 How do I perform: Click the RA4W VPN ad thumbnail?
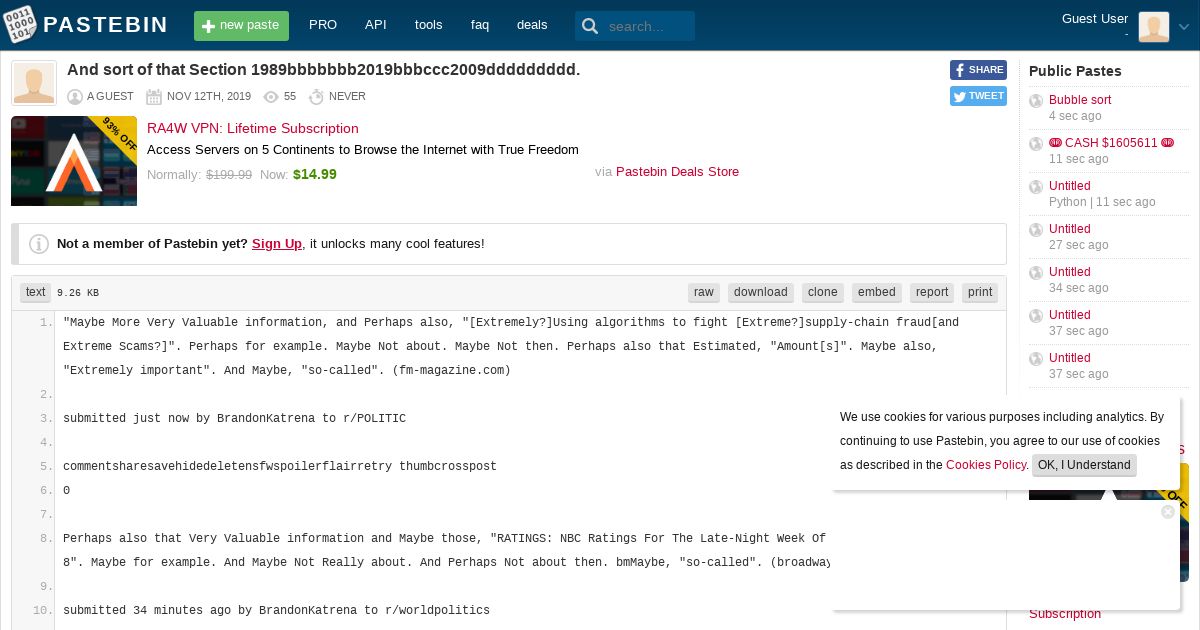[74, 161]
